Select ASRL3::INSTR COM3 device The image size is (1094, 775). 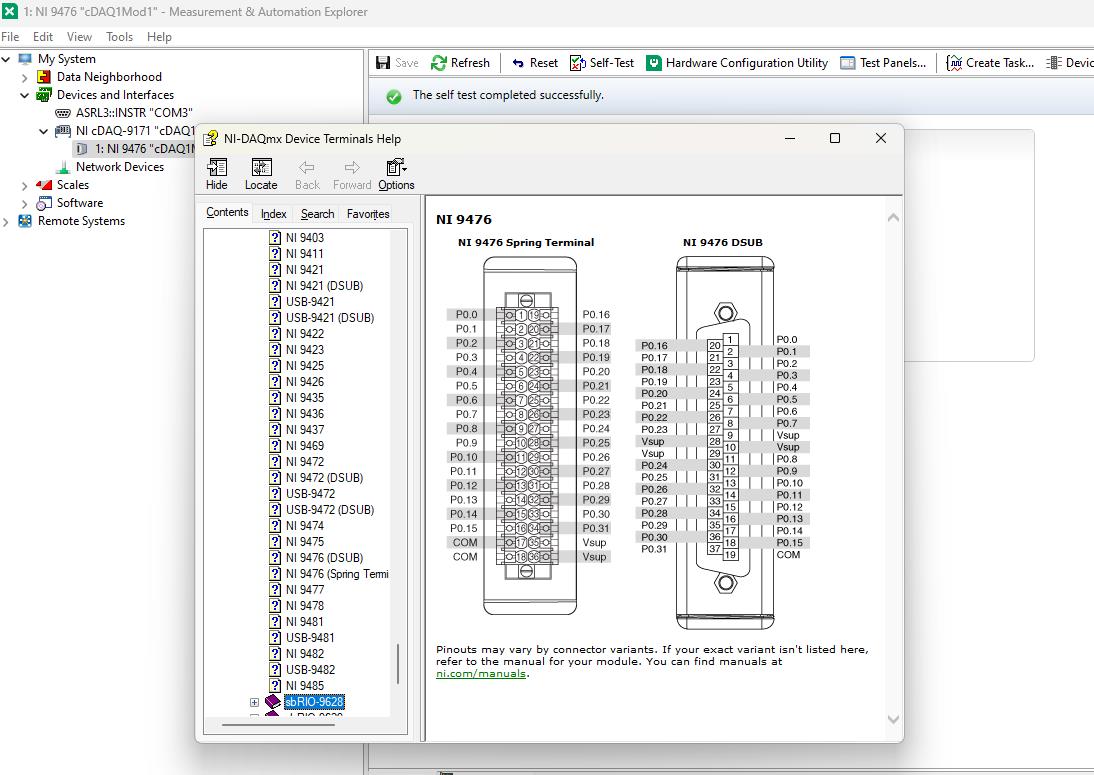pyautogui.click(x=134, y=113)
